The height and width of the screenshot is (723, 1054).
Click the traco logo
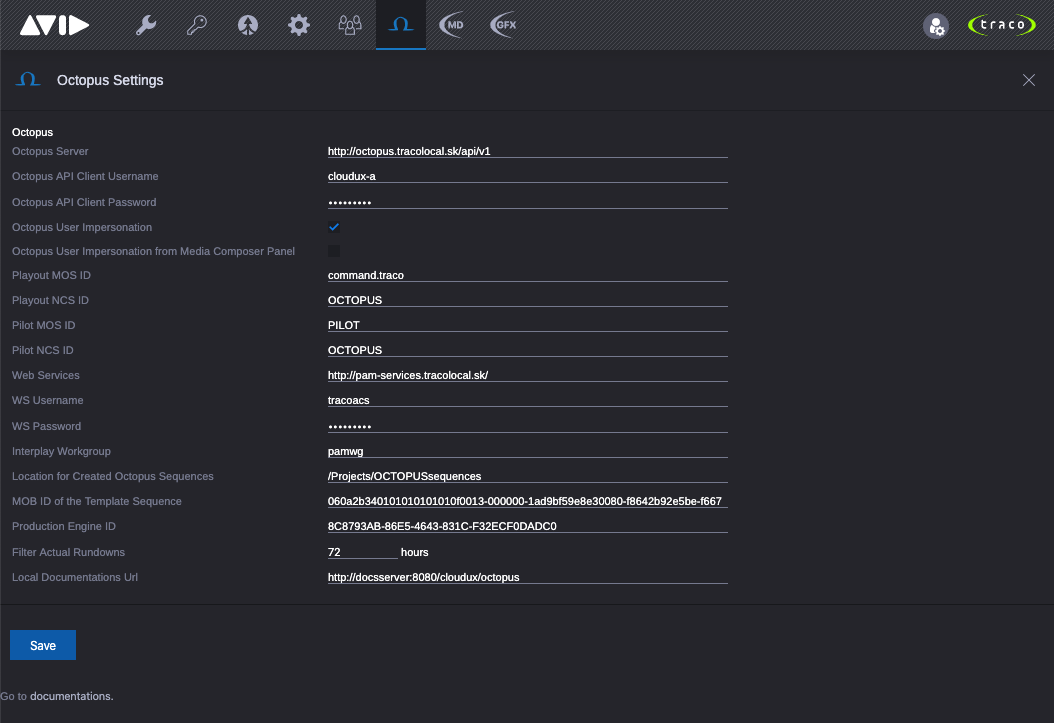click(x=1002, y=25)
